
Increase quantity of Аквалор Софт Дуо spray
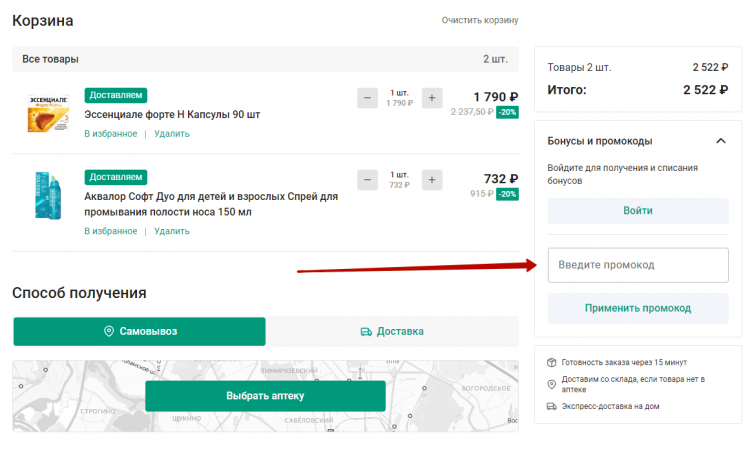point(432,180)
